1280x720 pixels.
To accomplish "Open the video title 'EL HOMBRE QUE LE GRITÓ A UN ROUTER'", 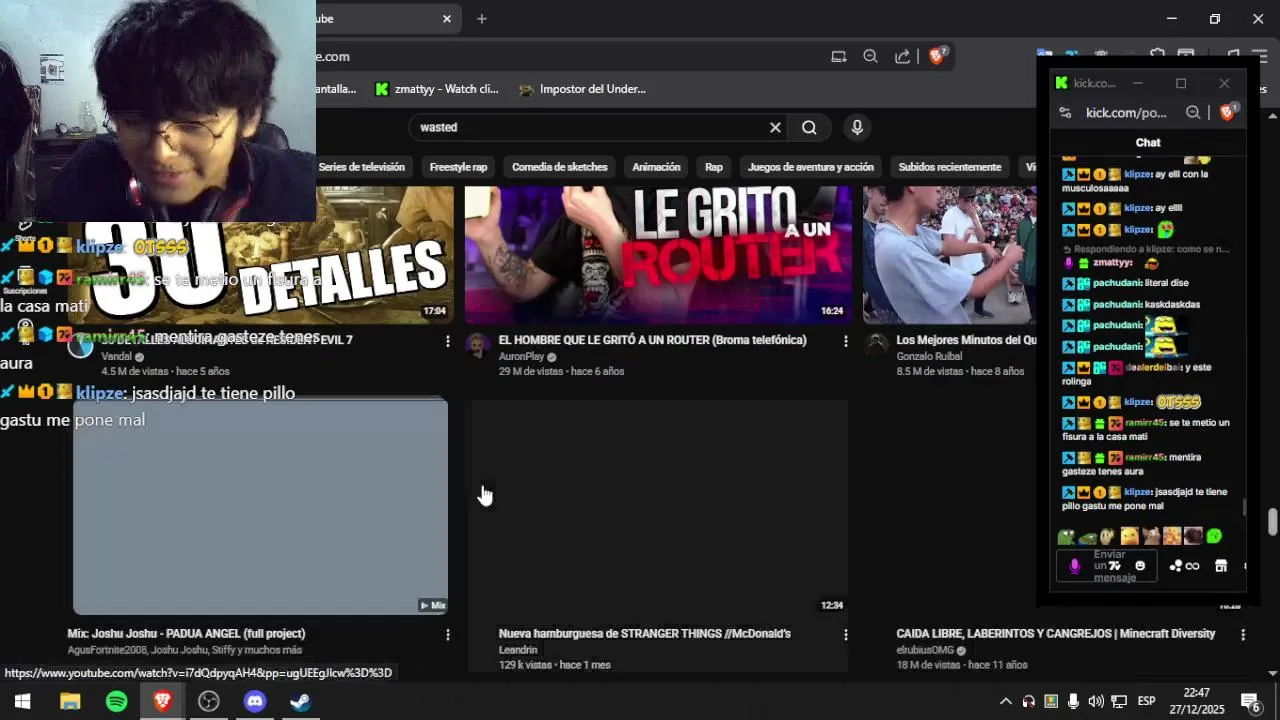I will tap(652, 340).
